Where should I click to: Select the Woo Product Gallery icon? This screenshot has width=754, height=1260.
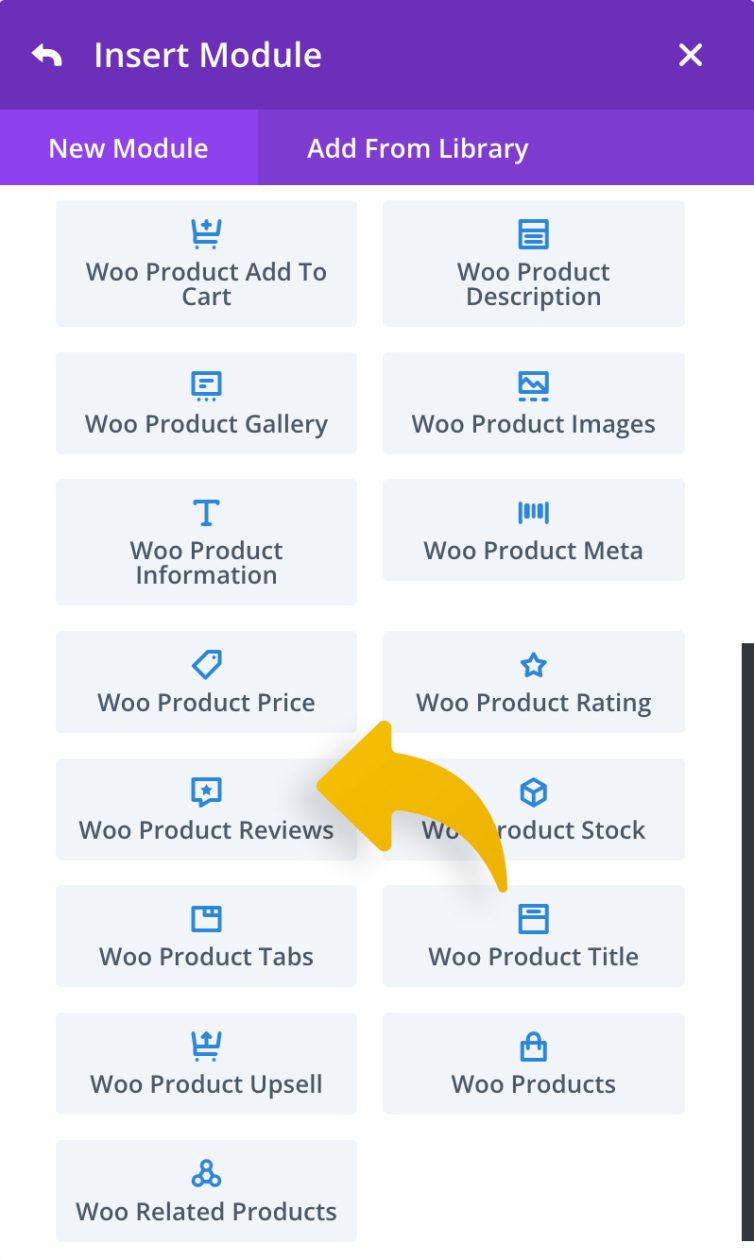coord(206,386)
